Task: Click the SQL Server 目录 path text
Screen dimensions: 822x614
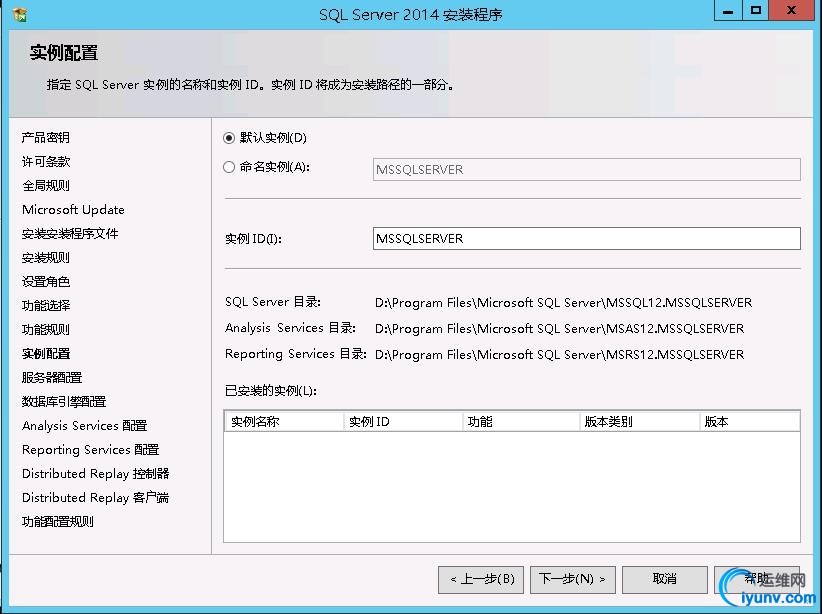Action: click(564, 303)
